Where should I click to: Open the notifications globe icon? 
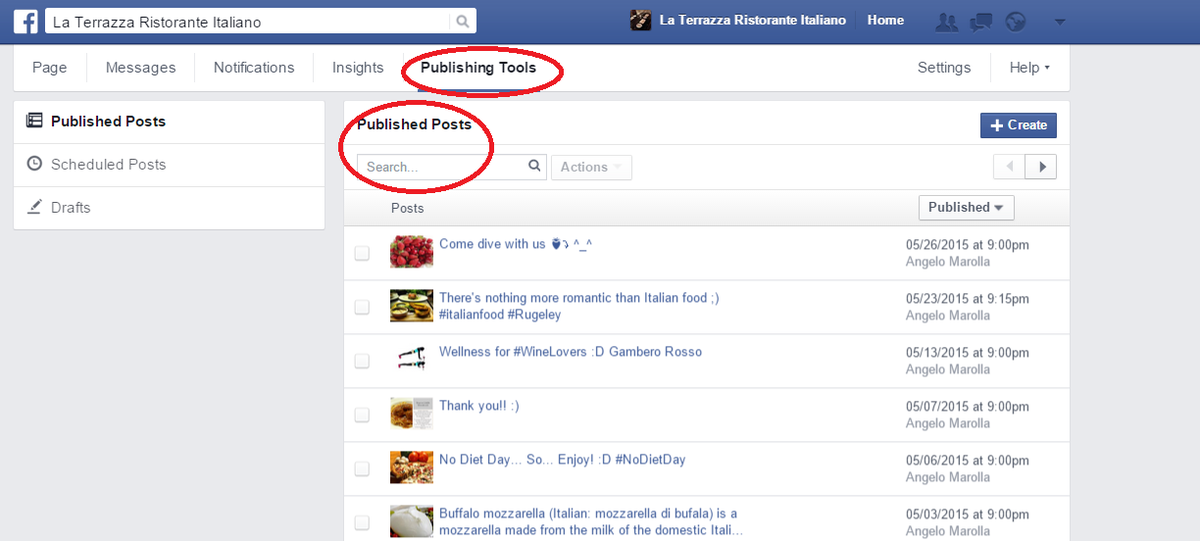pyautogui.click(x=1016, y=21)
